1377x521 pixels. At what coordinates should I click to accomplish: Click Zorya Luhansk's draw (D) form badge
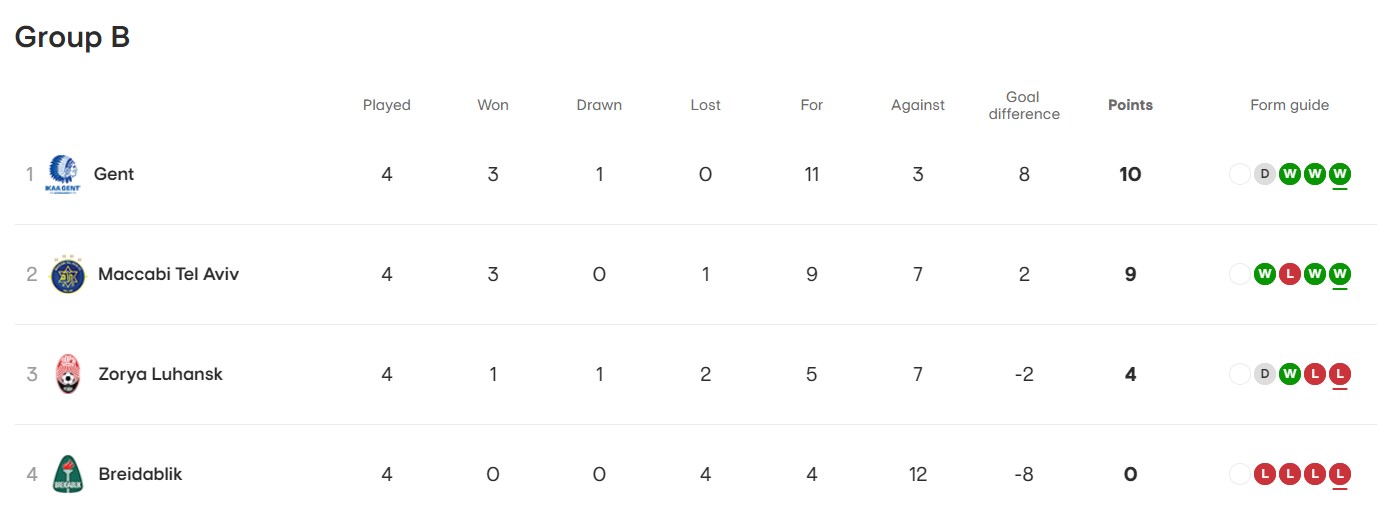tap(1264, 374)
